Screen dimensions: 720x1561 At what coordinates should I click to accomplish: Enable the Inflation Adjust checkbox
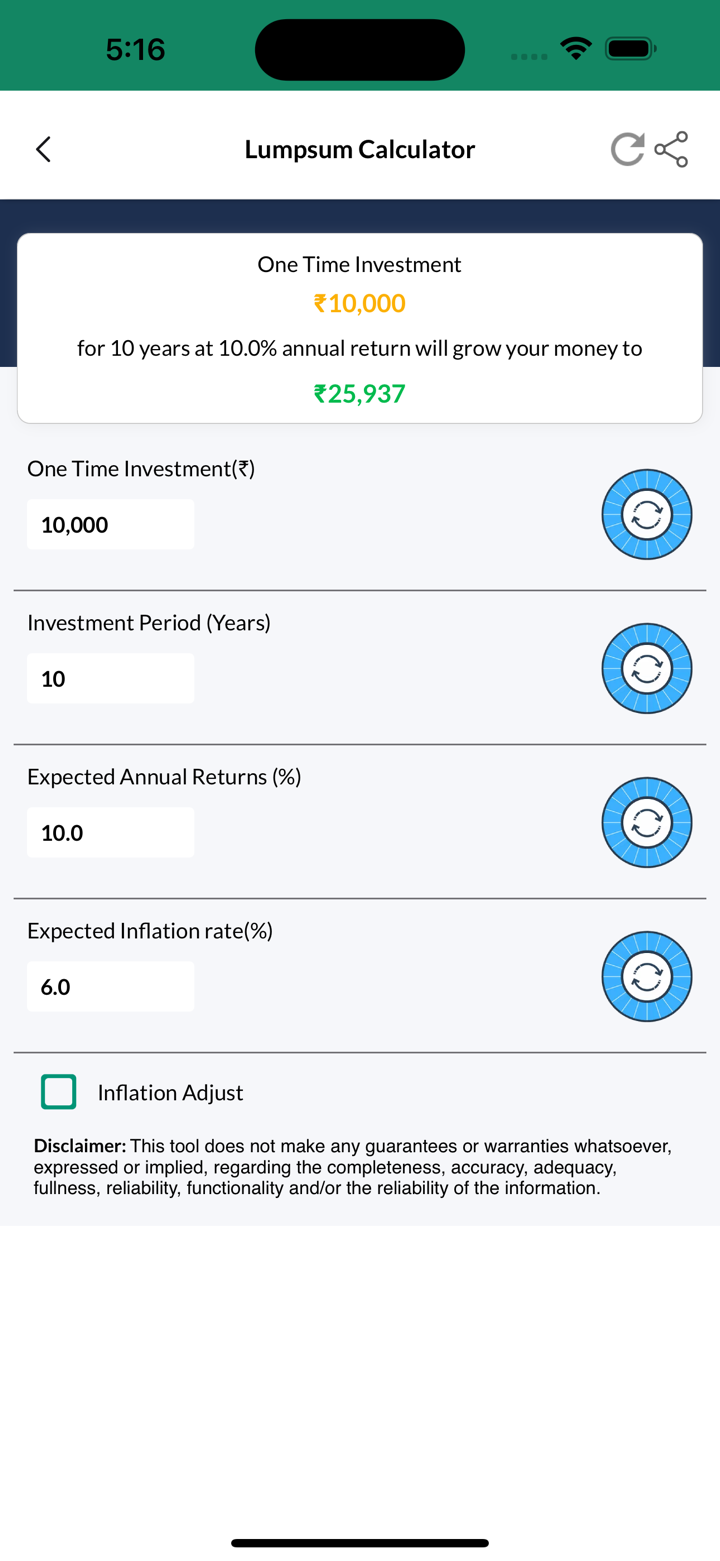click(x=59, y=1092)
